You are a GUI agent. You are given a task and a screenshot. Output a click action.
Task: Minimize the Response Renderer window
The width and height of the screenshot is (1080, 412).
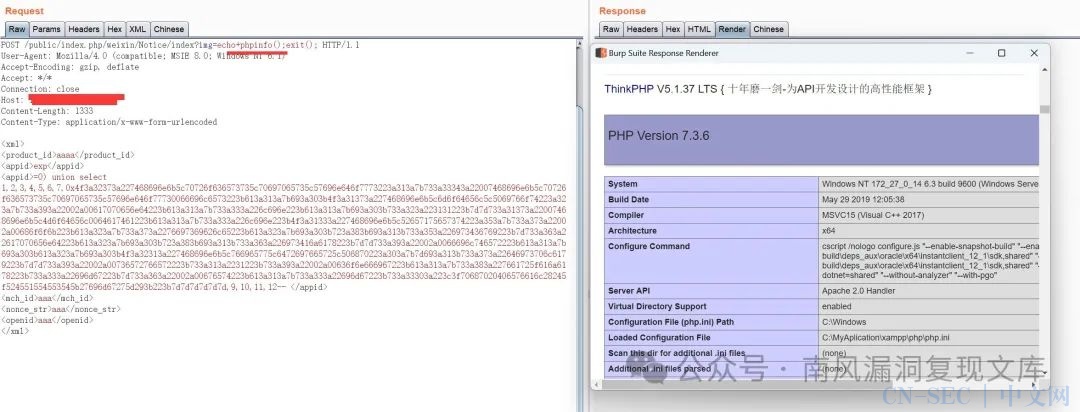point(969,53)
